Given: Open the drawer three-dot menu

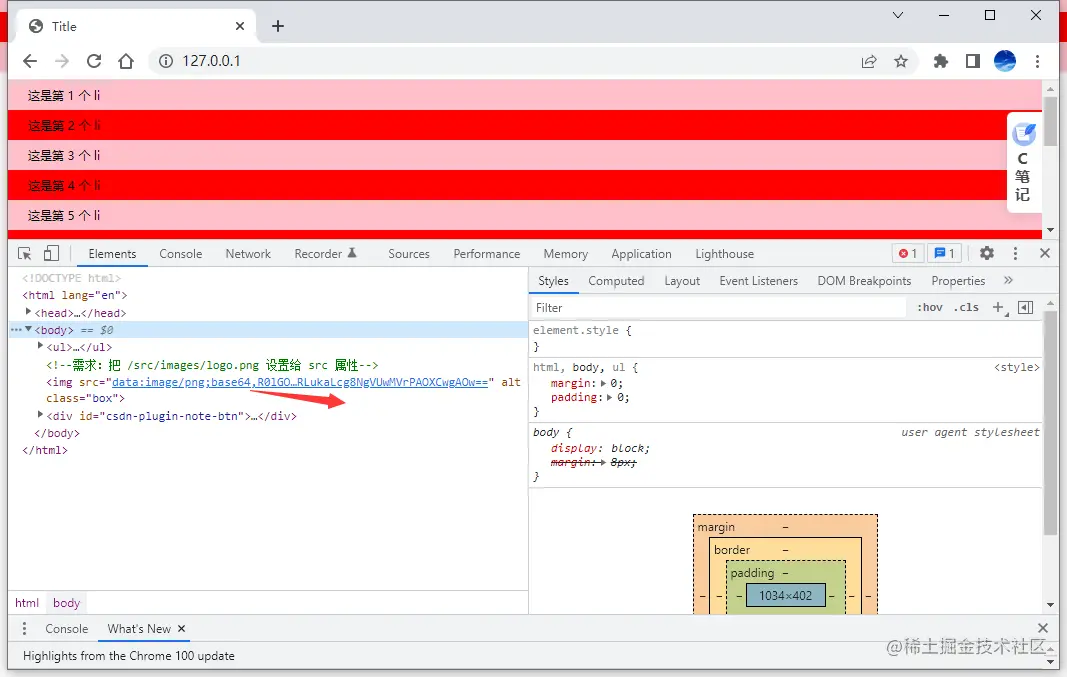Looking at the screenshot, I should tap(24, 629).
